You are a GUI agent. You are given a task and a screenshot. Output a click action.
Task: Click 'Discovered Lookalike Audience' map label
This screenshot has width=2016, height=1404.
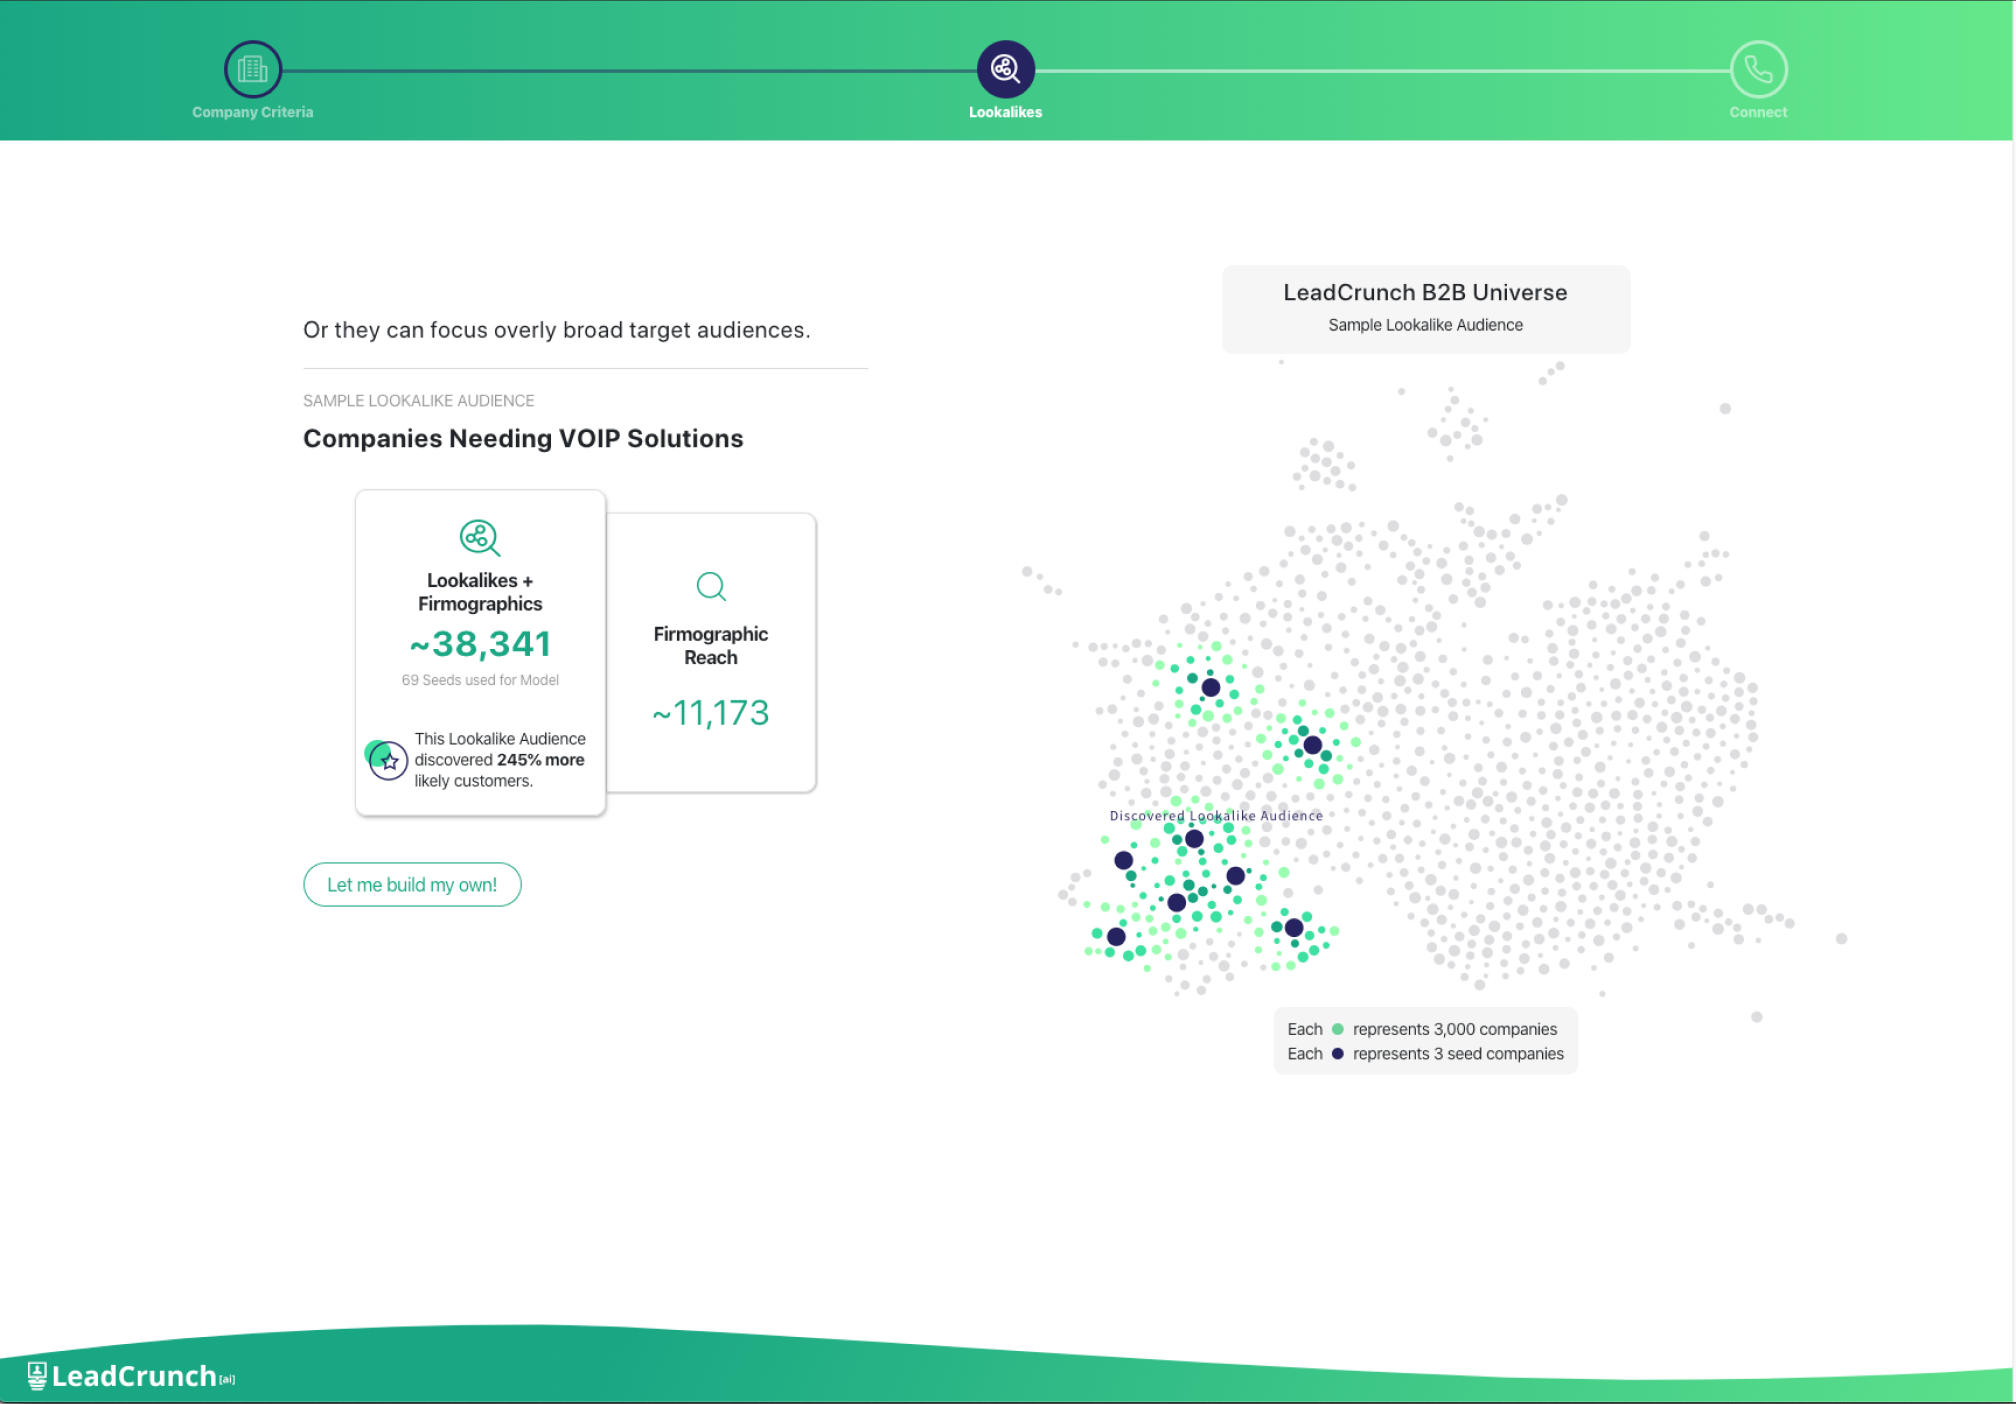pyautogui.click(x=1216, y=816)
